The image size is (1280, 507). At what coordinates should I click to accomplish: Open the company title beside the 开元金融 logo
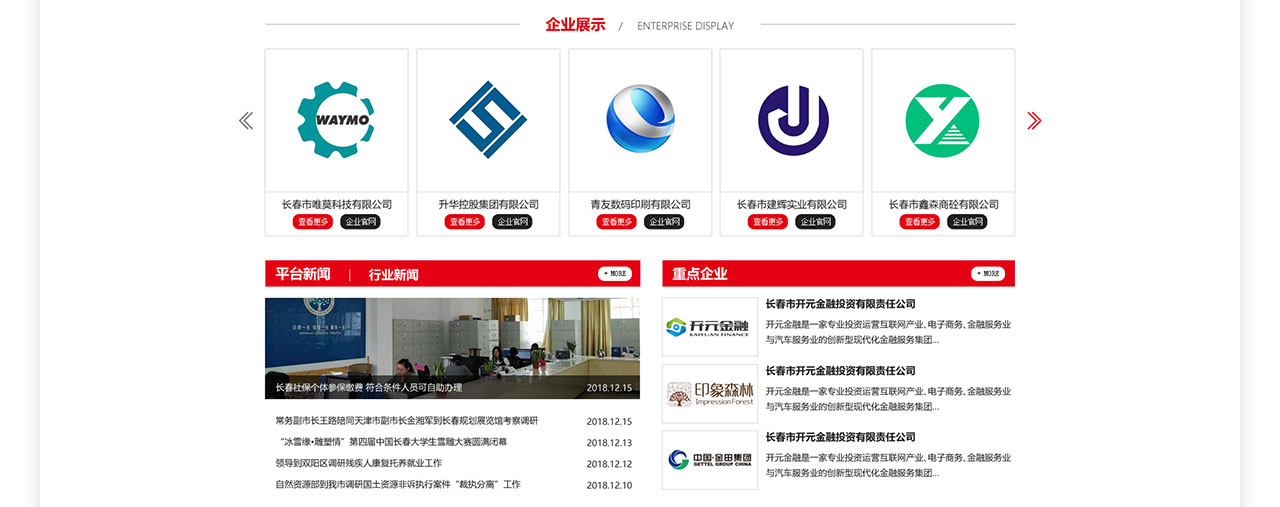[841, 304]
